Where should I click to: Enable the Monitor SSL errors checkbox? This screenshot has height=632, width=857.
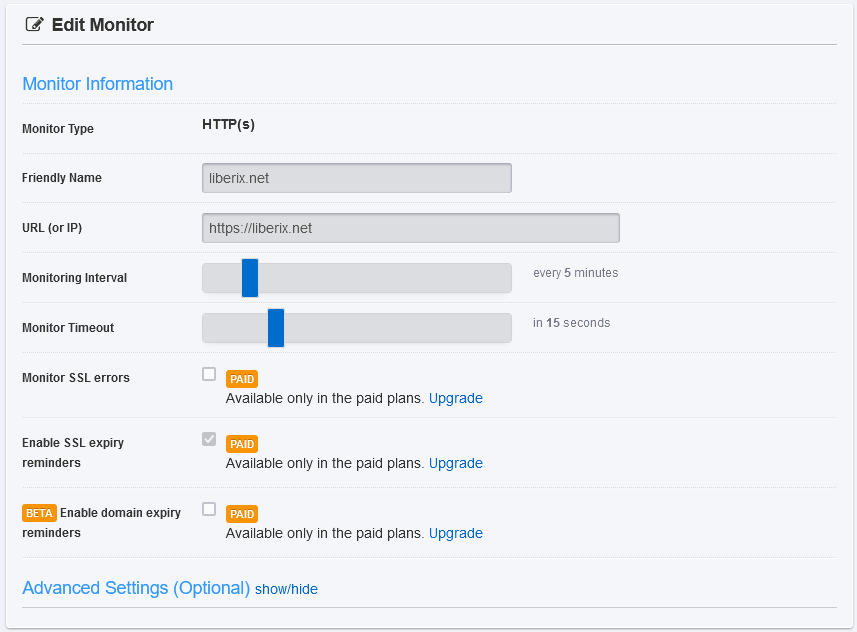(x=209, y=374)
